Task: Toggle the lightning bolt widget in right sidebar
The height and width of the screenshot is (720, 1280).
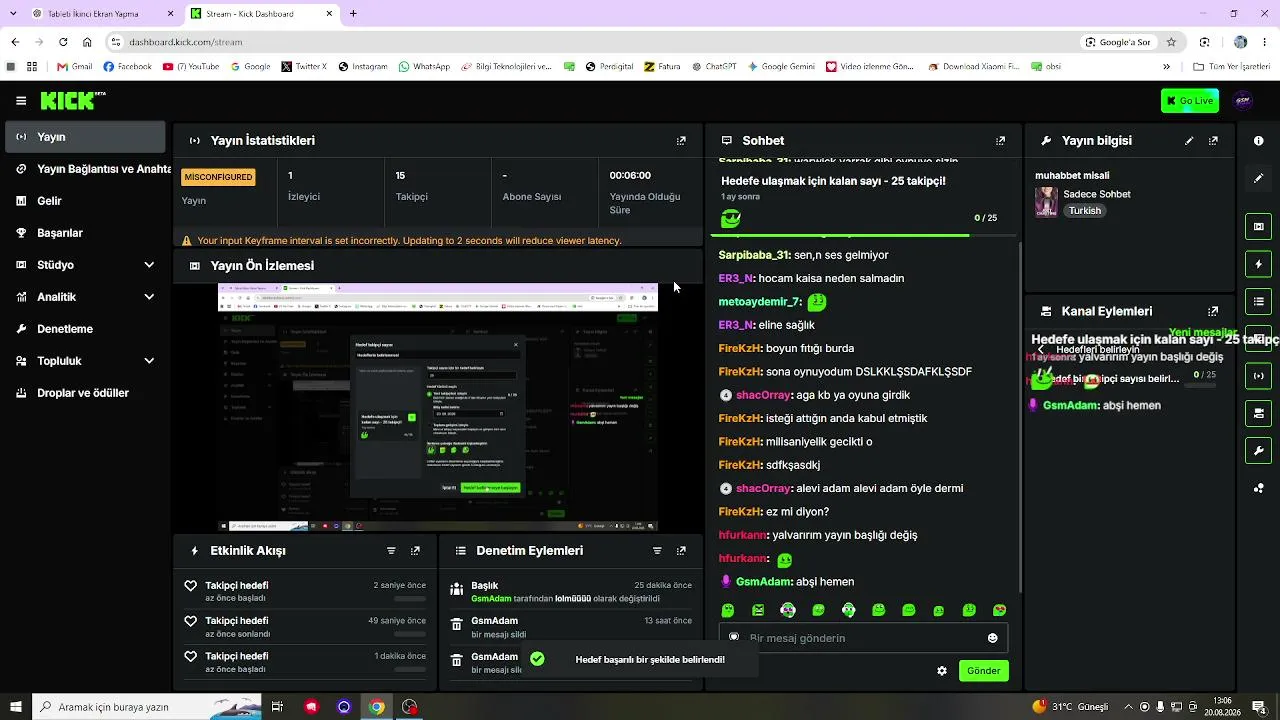Action: click(1258, 264)
